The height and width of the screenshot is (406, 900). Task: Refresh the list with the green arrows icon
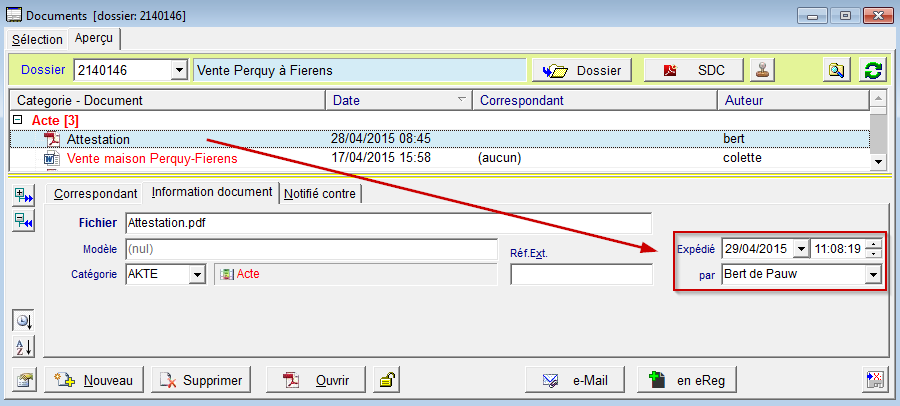pyautogui.click(x=872, y=70)
